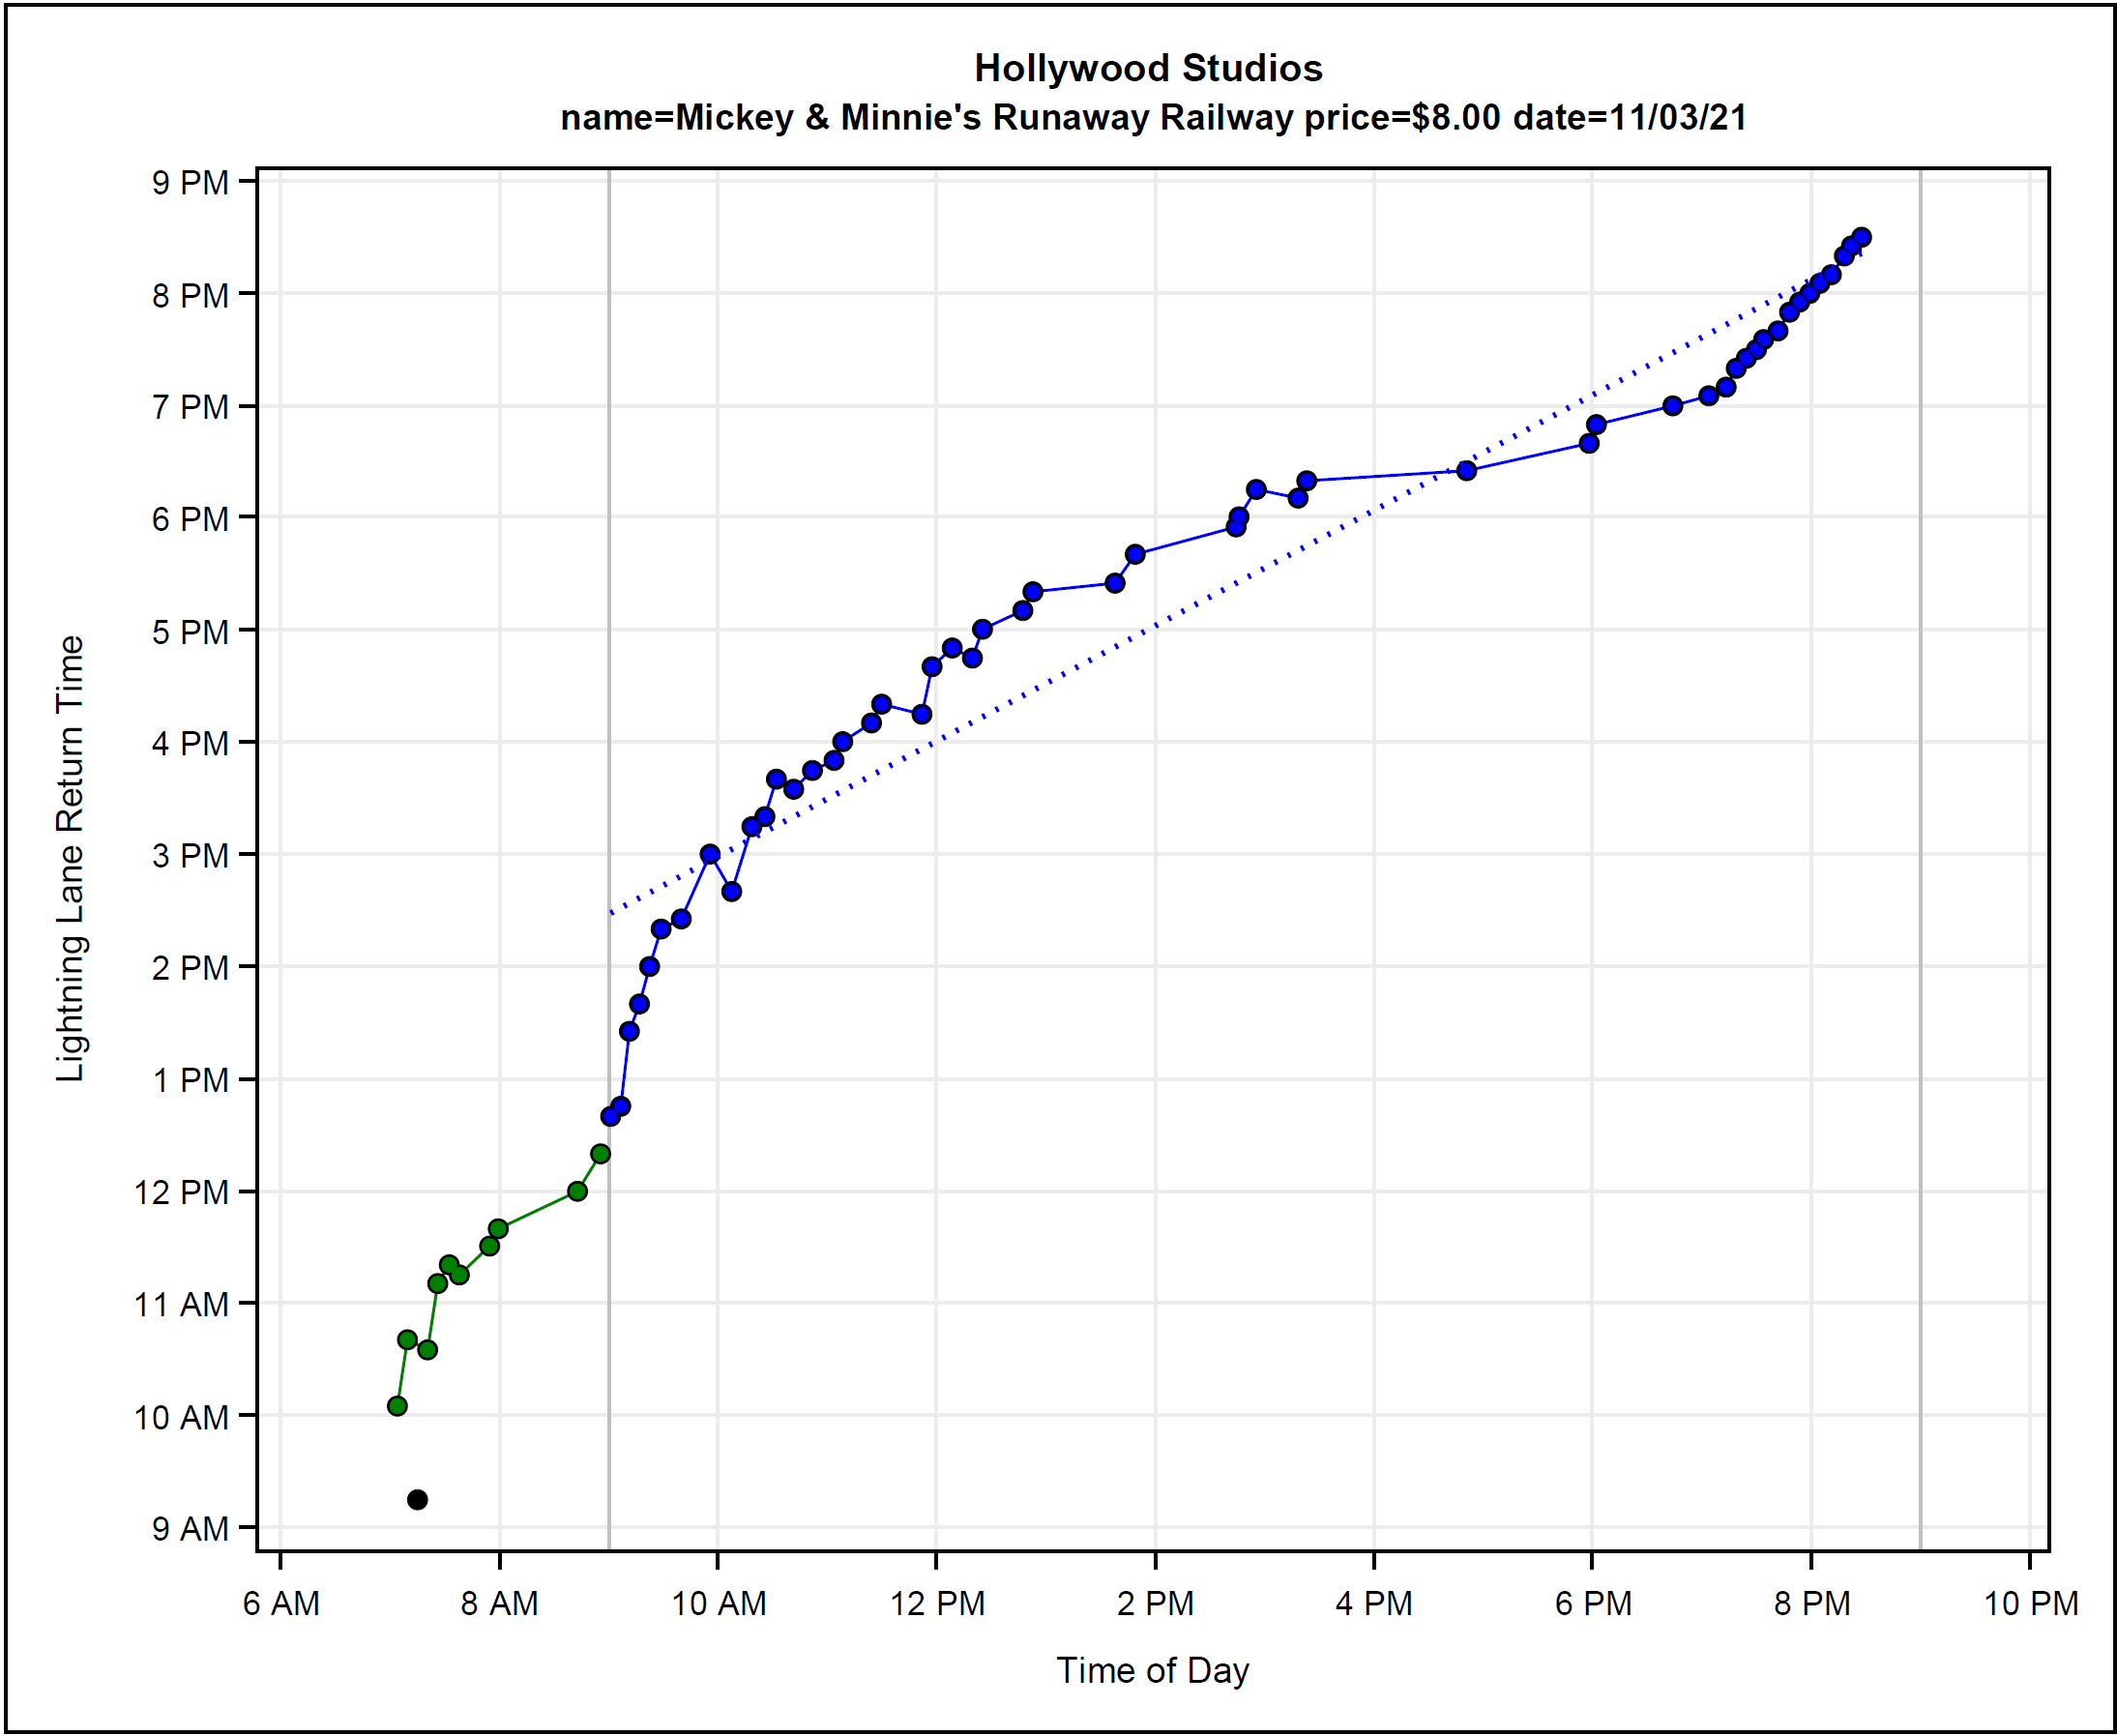Click the '3 PM' y-axis tick label

[x=190, y=856]
